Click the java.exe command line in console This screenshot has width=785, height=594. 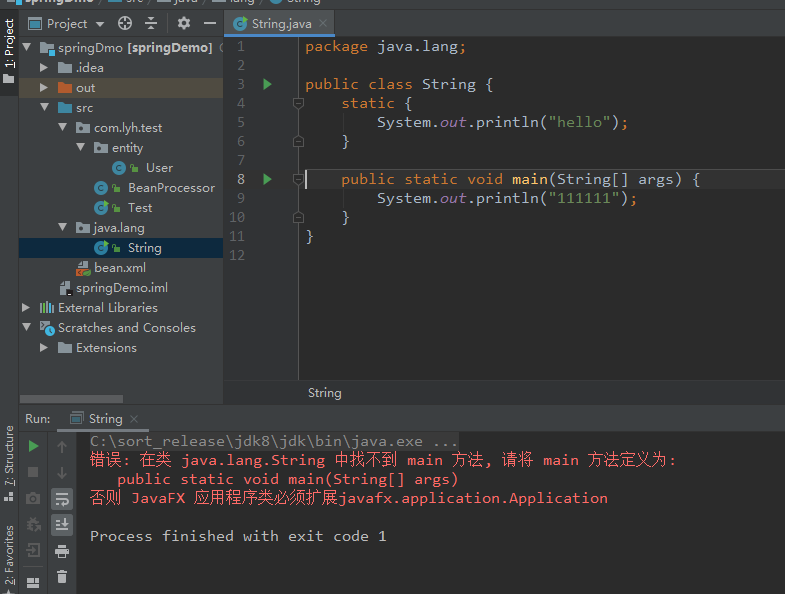[274, 441]
